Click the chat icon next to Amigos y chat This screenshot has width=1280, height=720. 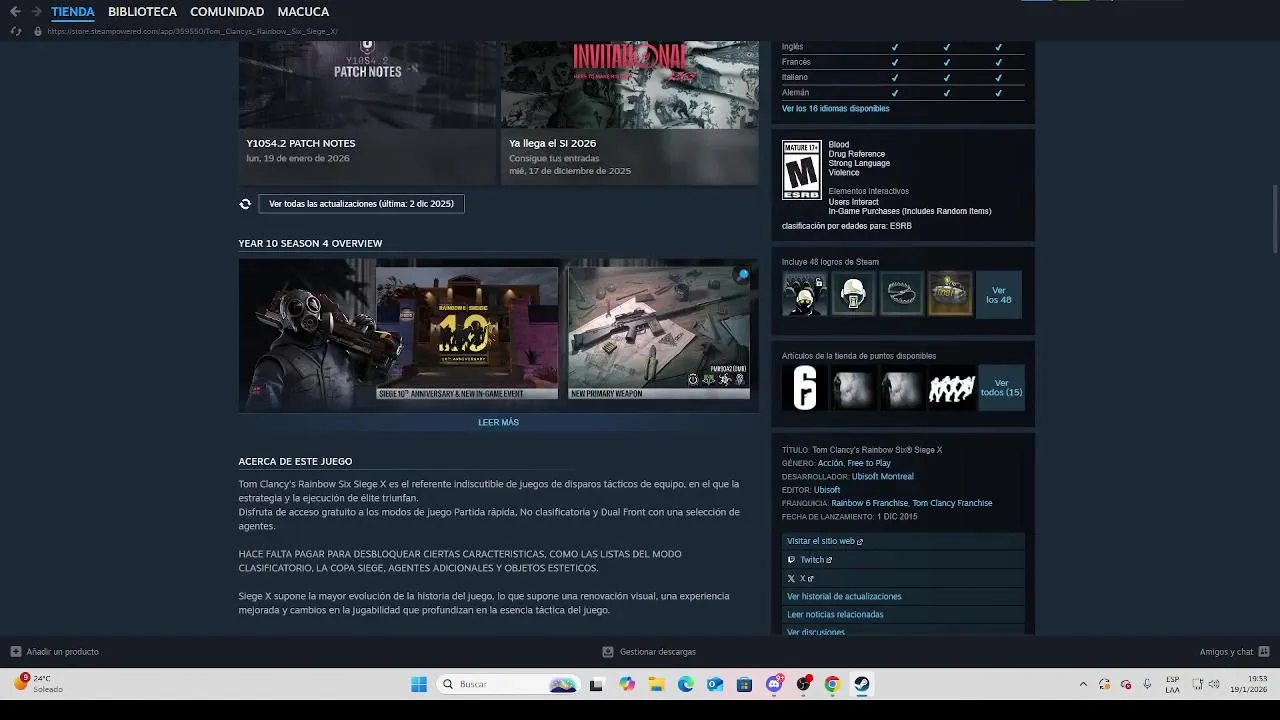pyautogui.click(x=1264, y=652)
